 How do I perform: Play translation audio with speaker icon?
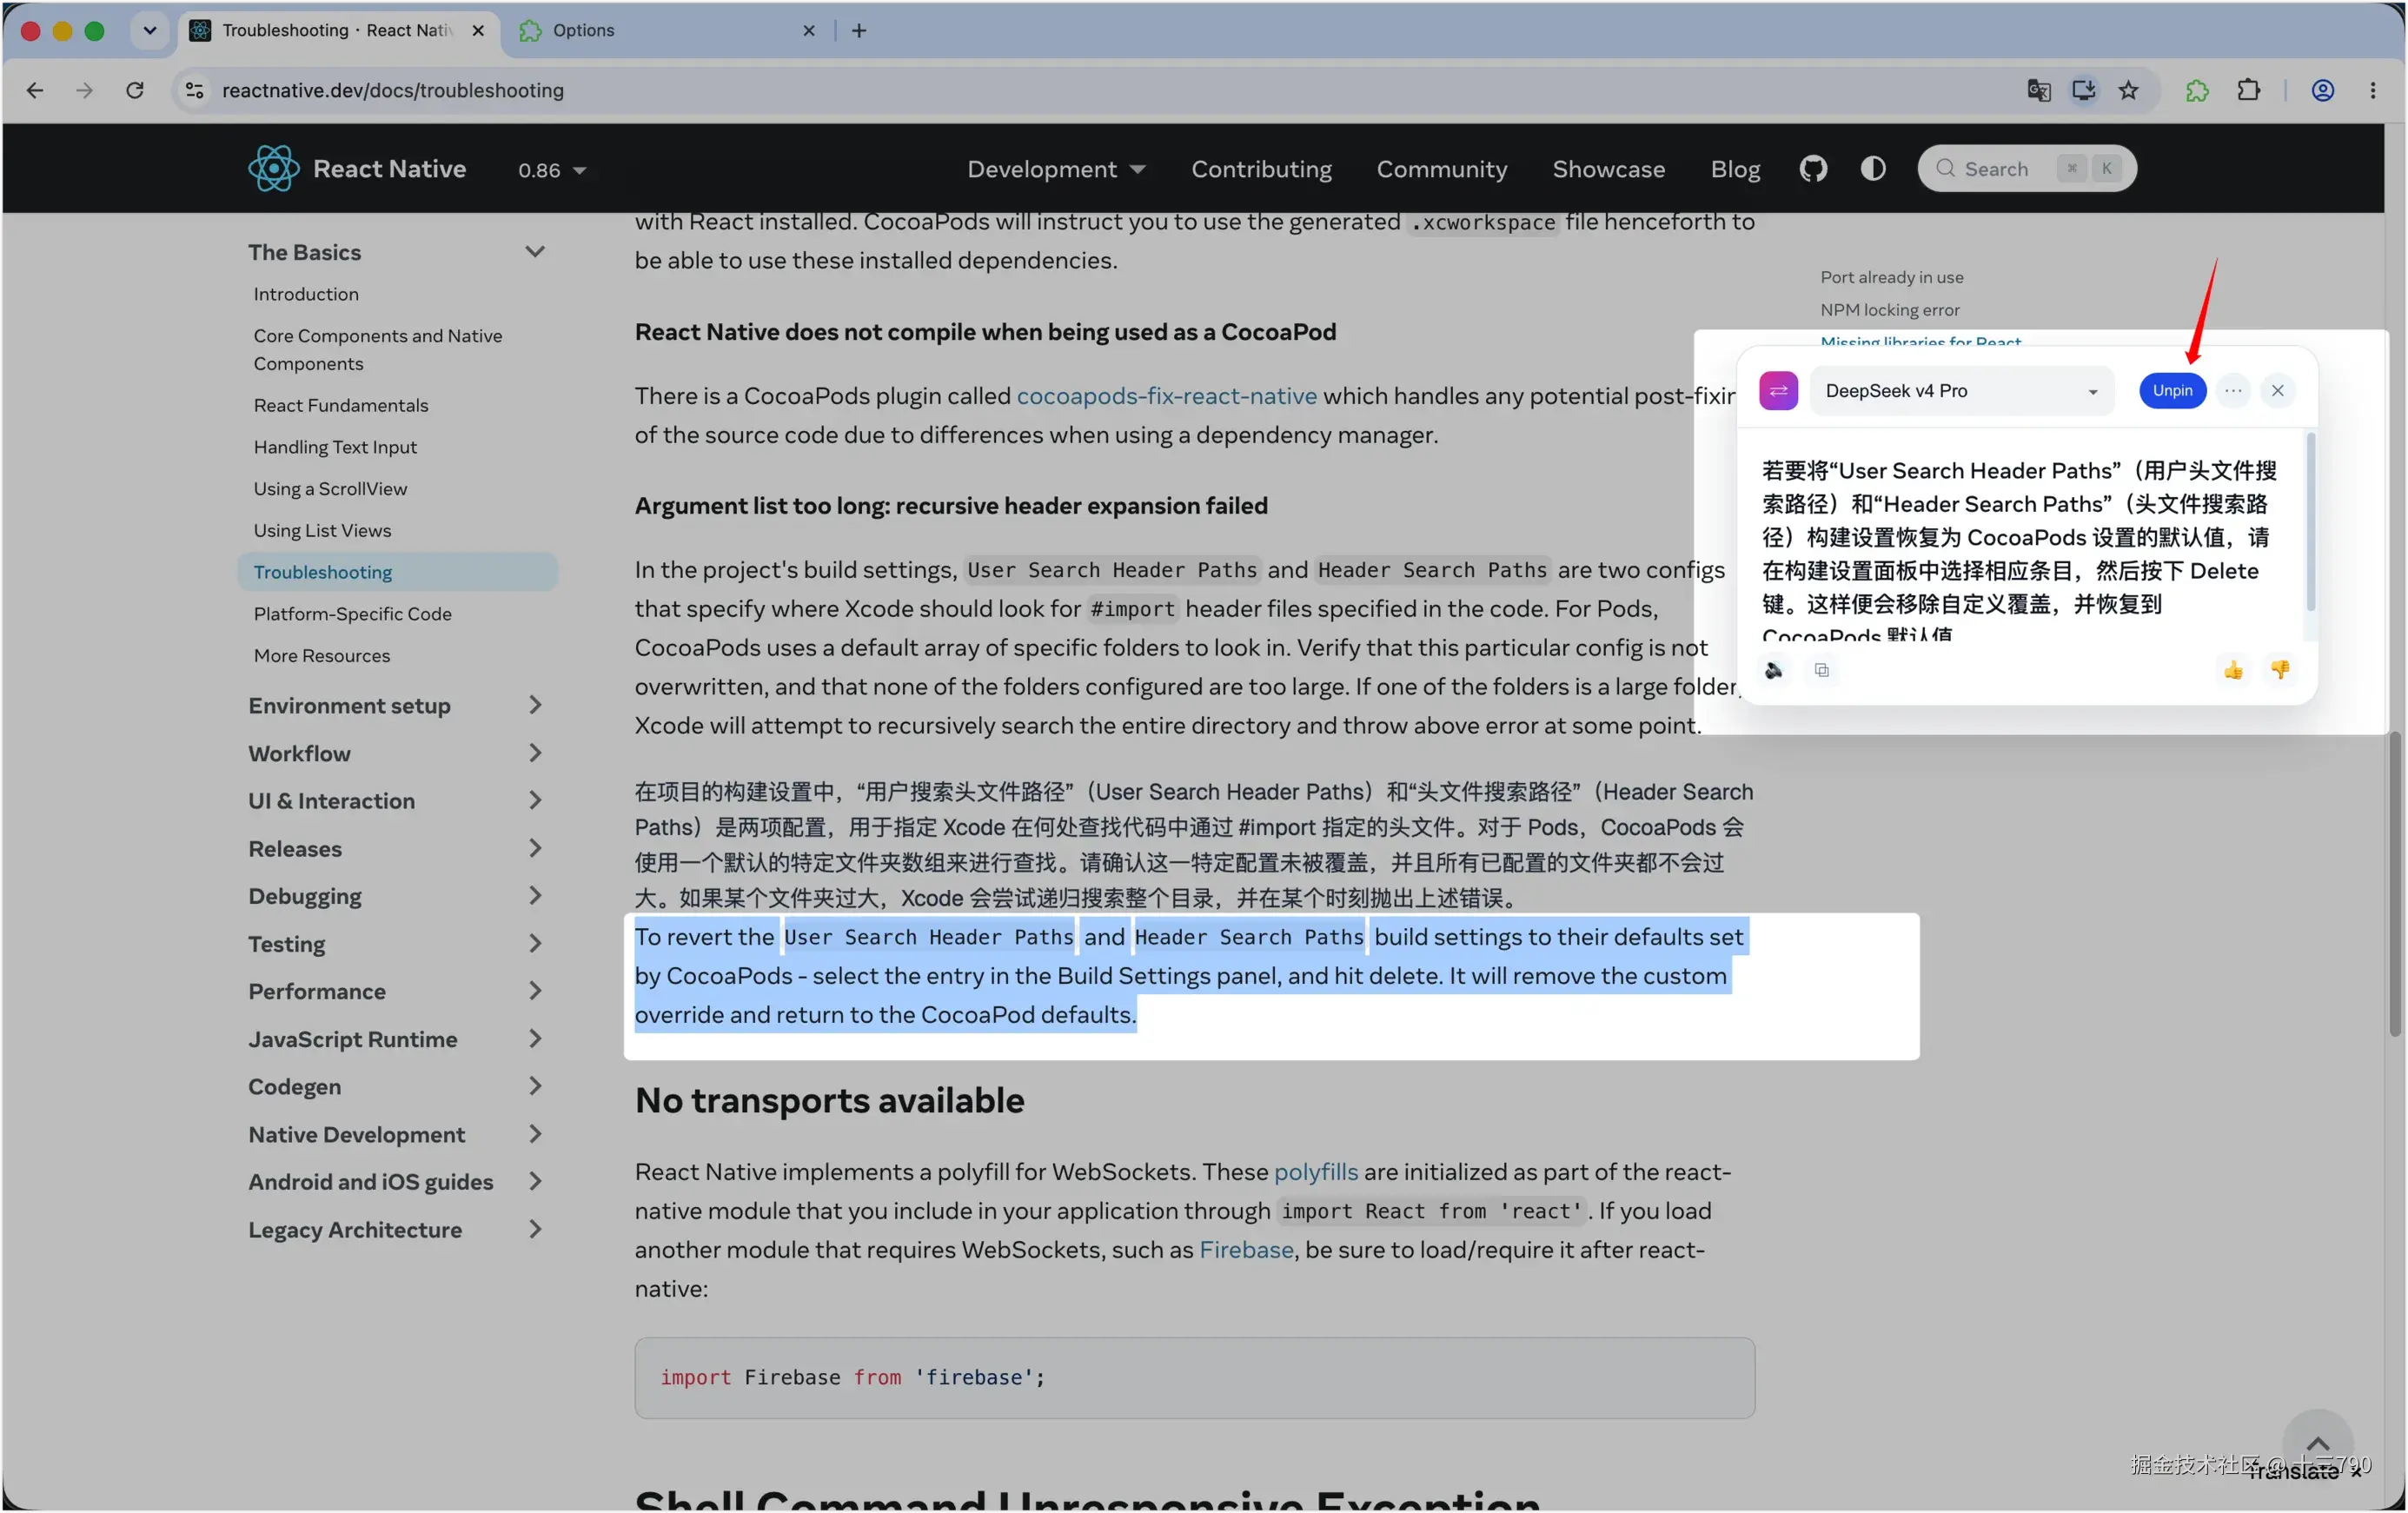(1774, 670)
